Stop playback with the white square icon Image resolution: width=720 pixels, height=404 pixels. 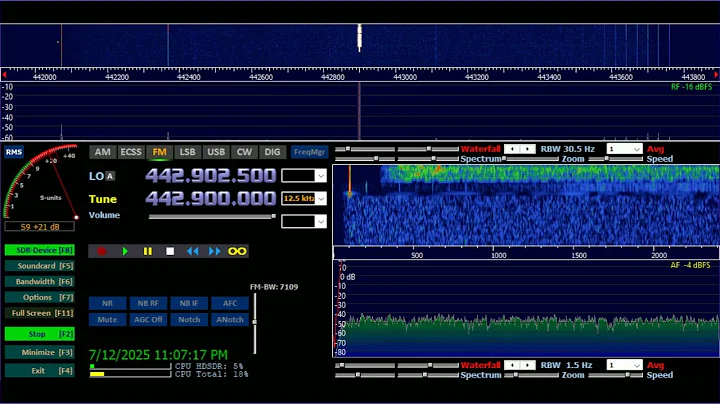coord(170,251)
